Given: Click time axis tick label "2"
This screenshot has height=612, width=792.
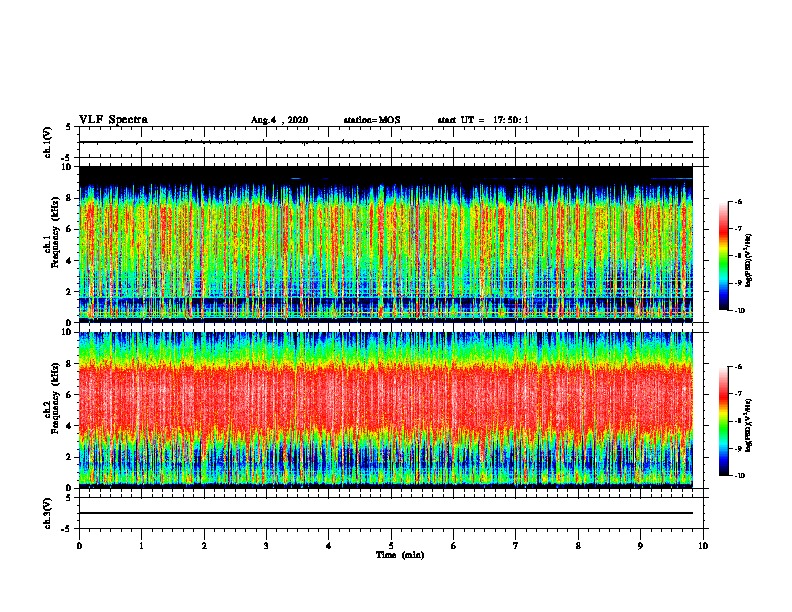Looking at the screenshot, I should point(204,545).
